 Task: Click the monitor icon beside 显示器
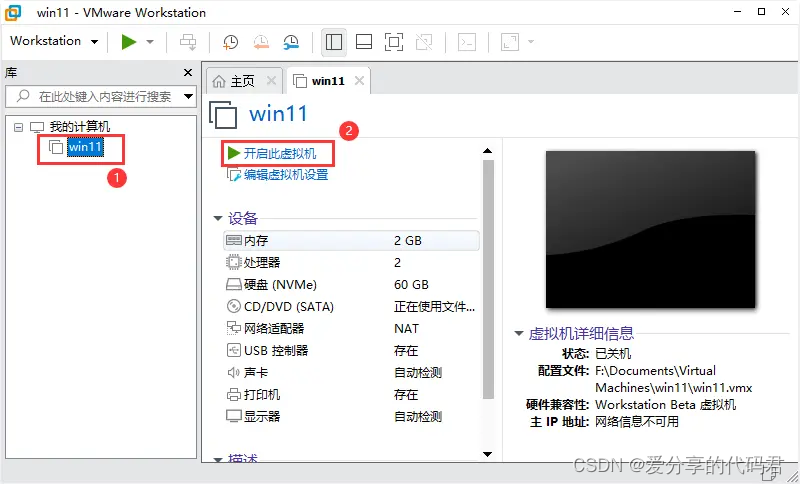coord(234,416)
